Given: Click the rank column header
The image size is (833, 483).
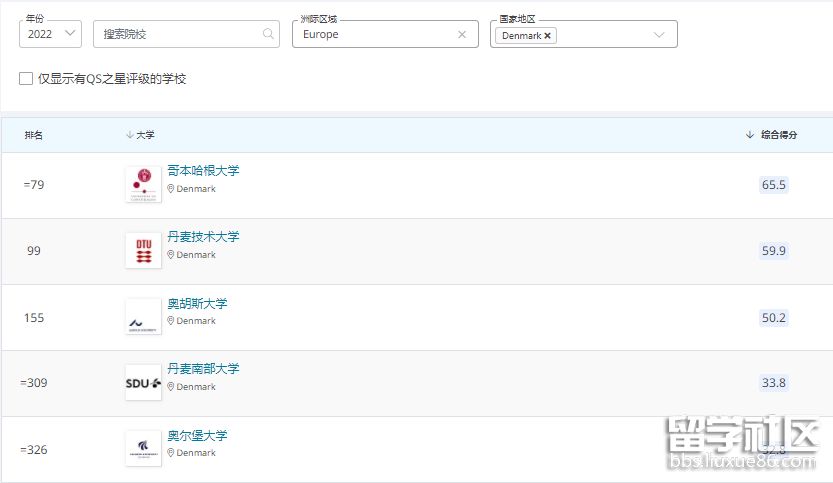Looking at the screenshot, I should tap(33, 135).
